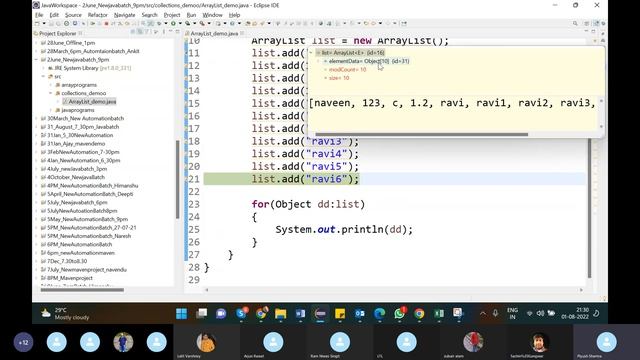Expand the arrayprograms package
The image size is (640, 360).
pyautogui.click(x=51, y=85)
